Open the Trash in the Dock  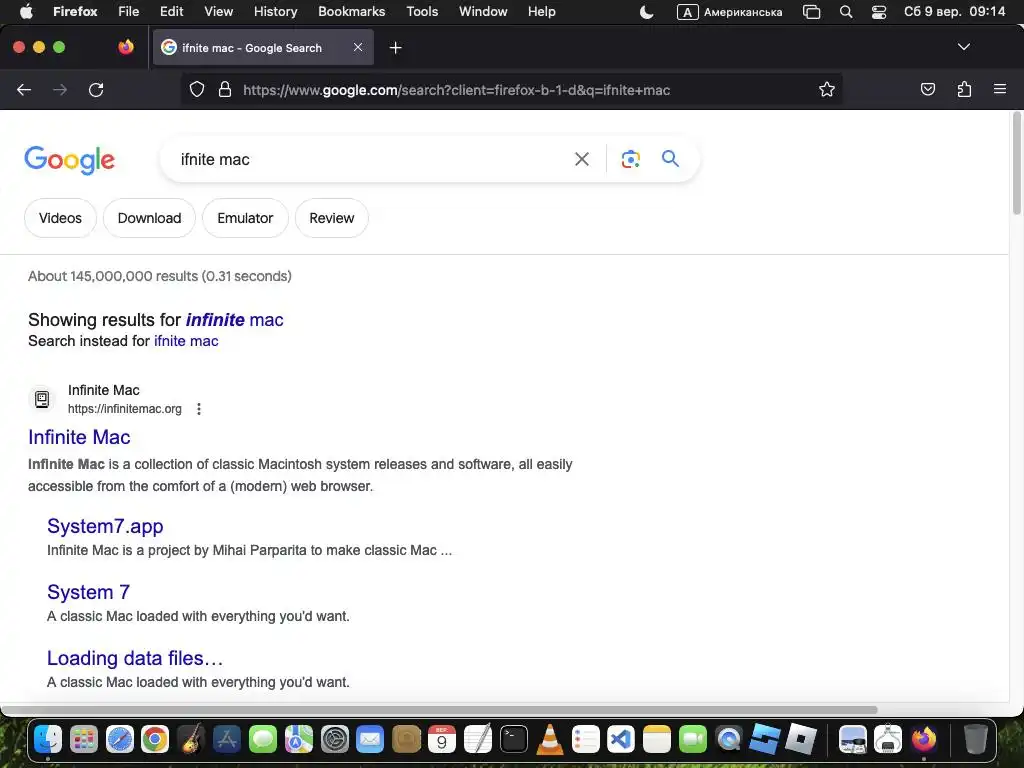tap(975, 739)
